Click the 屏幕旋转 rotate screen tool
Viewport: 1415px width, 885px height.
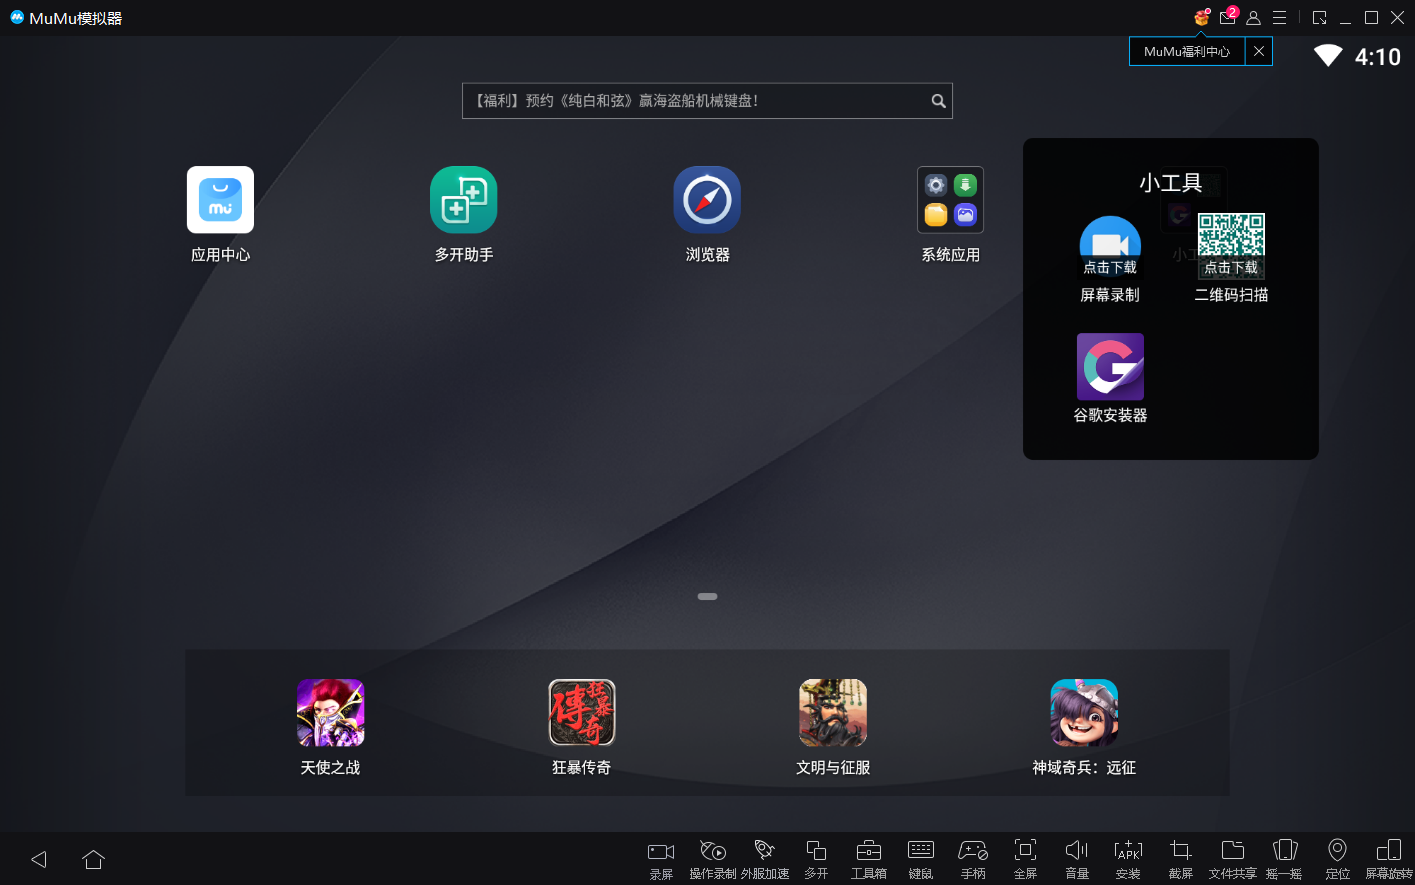[1389, 859]
